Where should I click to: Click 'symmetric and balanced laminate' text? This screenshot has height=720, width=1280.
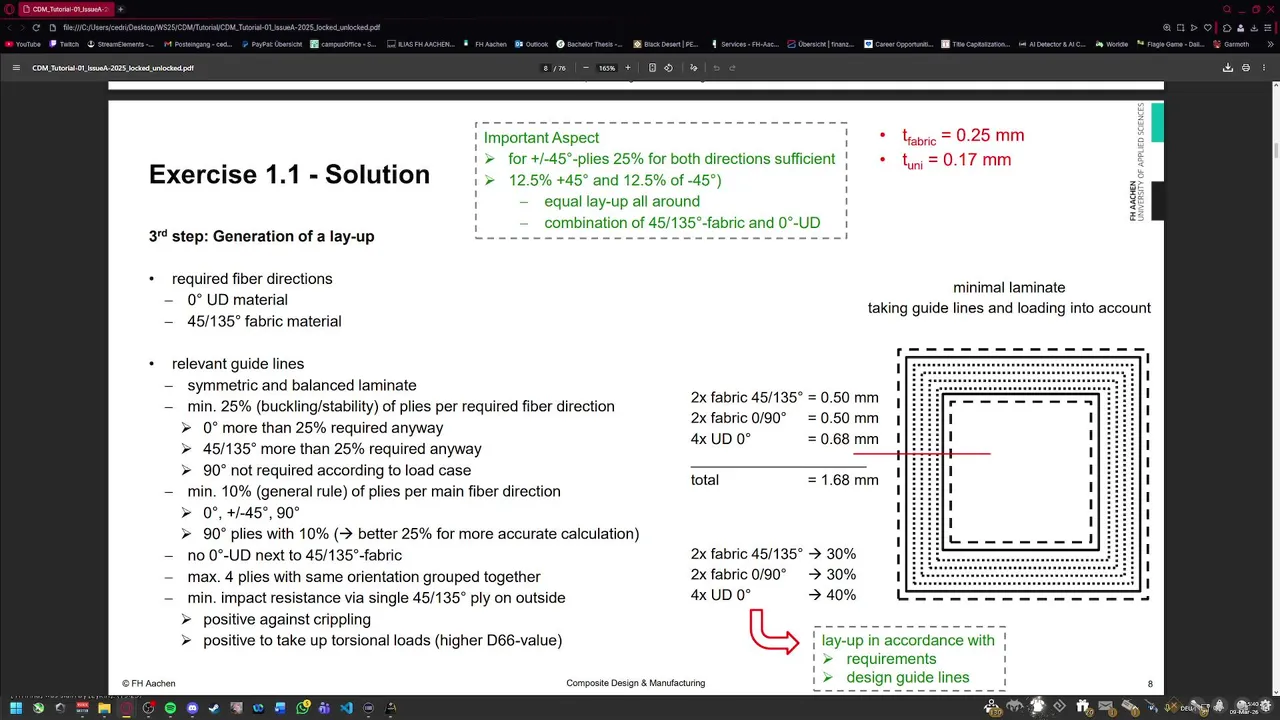pos(302,385)
